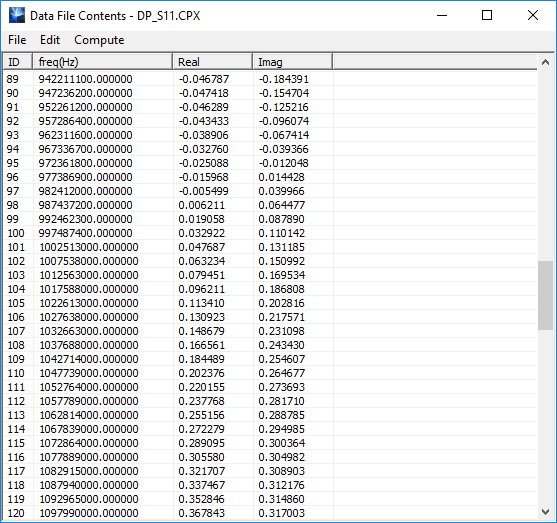Open the Compute menu

click(99, 40)
